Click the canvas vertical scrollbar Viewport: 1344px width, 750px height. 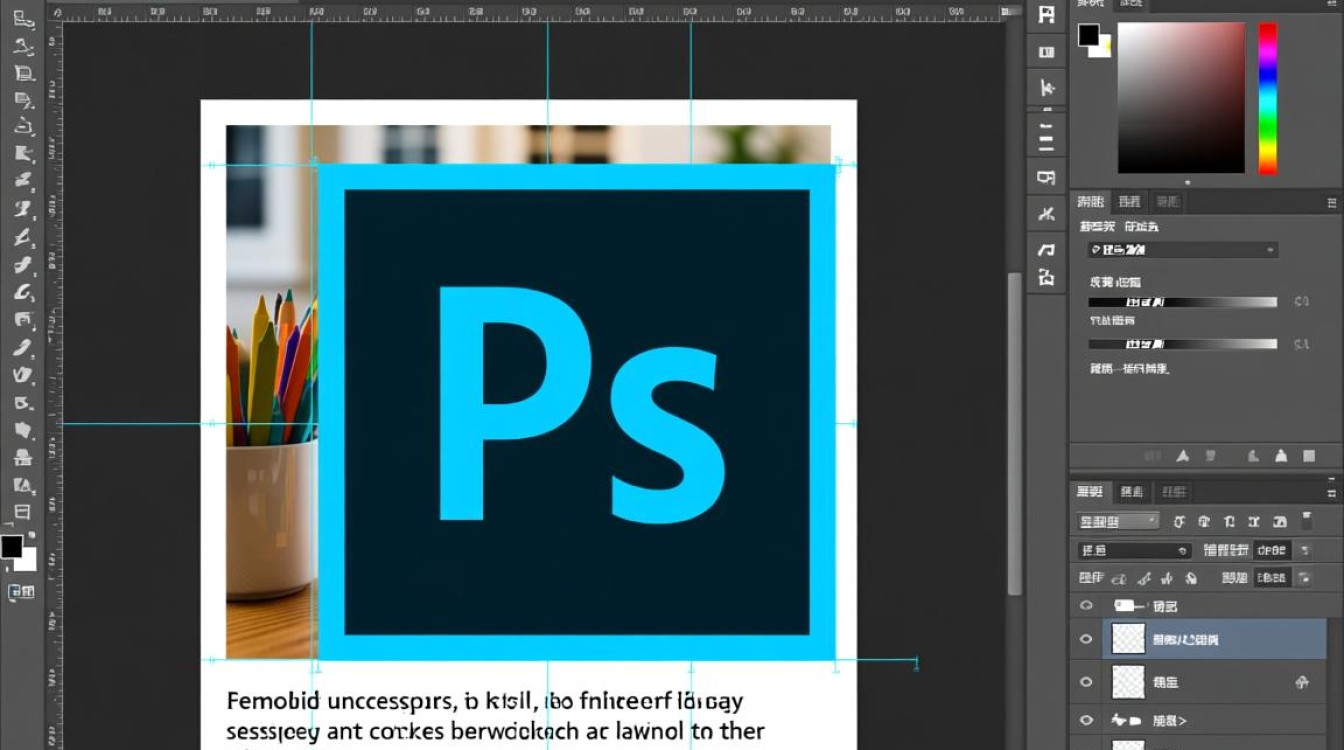[x=1015, y=433]
